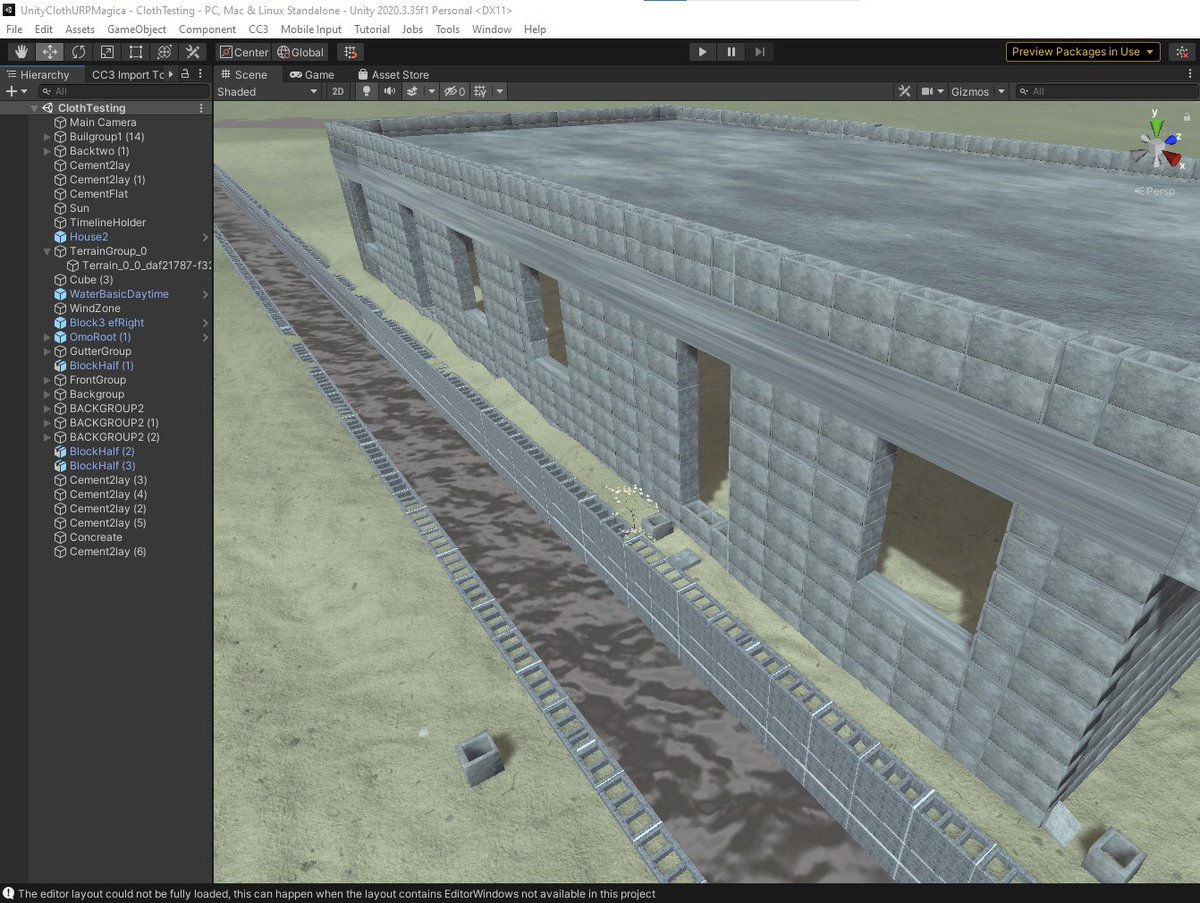This screenshot has width=1200, height=903.
Task: Toggle the Hierarchy panel lock
Action: (x=186, y=74)
